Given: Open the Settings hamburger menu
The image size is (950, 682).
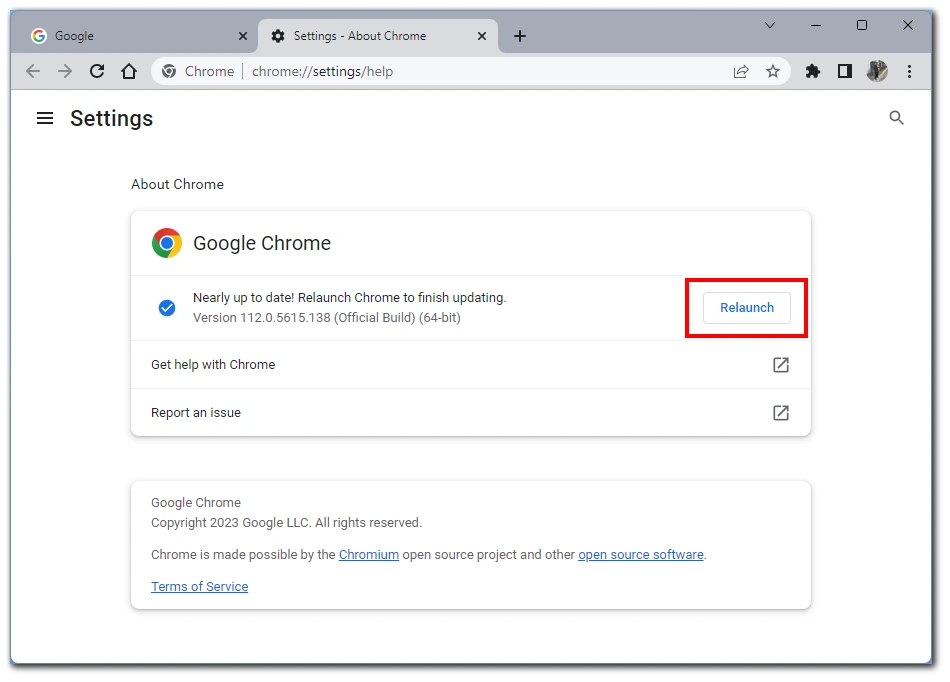Looking at the screenshot, I should [45, 118].
